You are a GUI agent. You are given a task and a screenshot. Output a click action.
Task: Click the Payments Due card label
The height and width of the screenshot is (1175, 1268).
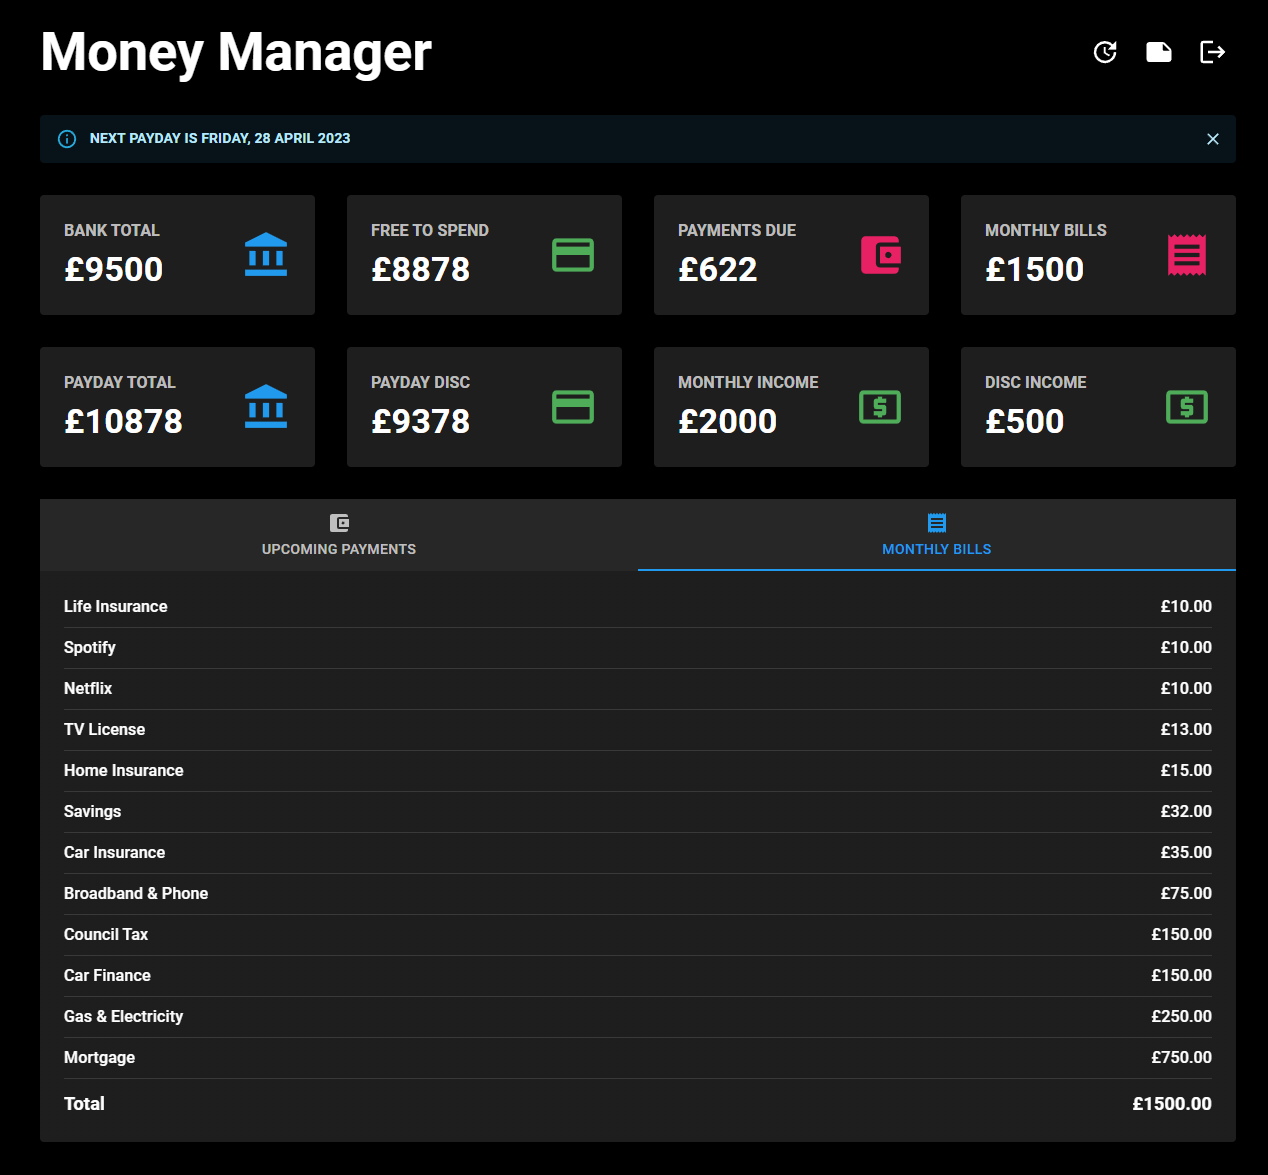tap(737, 230)
